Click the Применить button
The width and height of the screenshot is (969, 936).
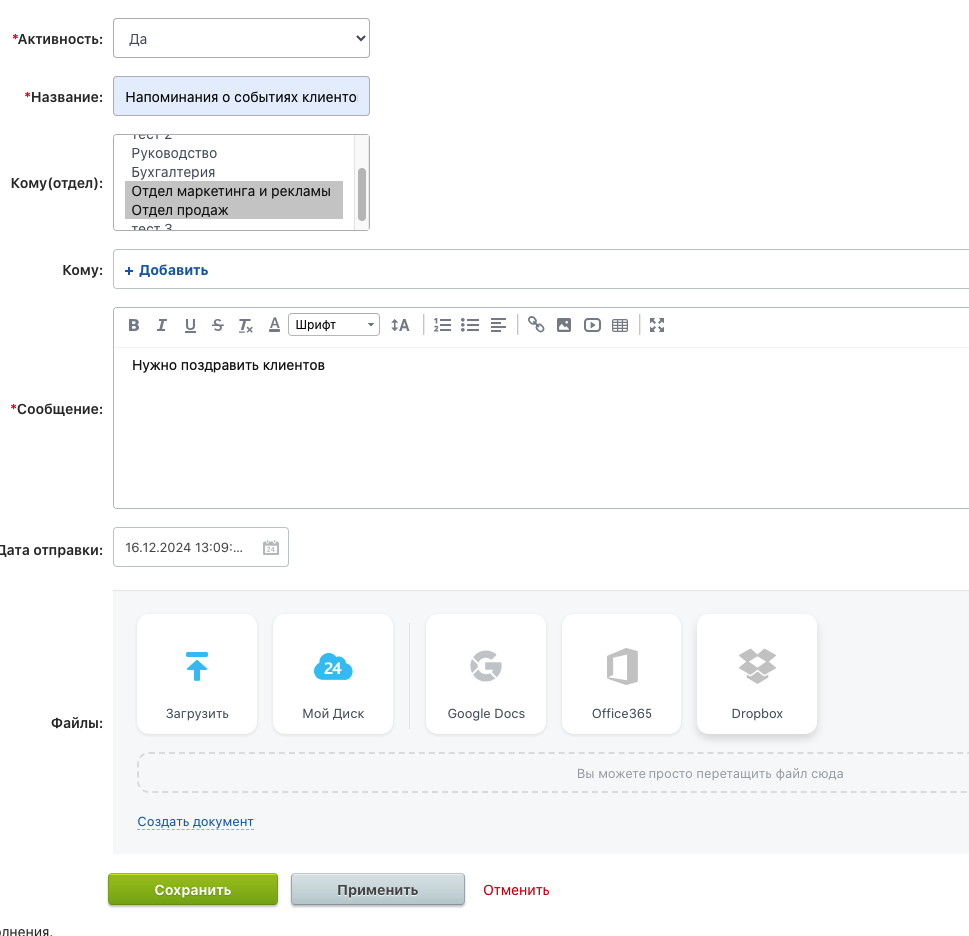(x=378, y=890)
